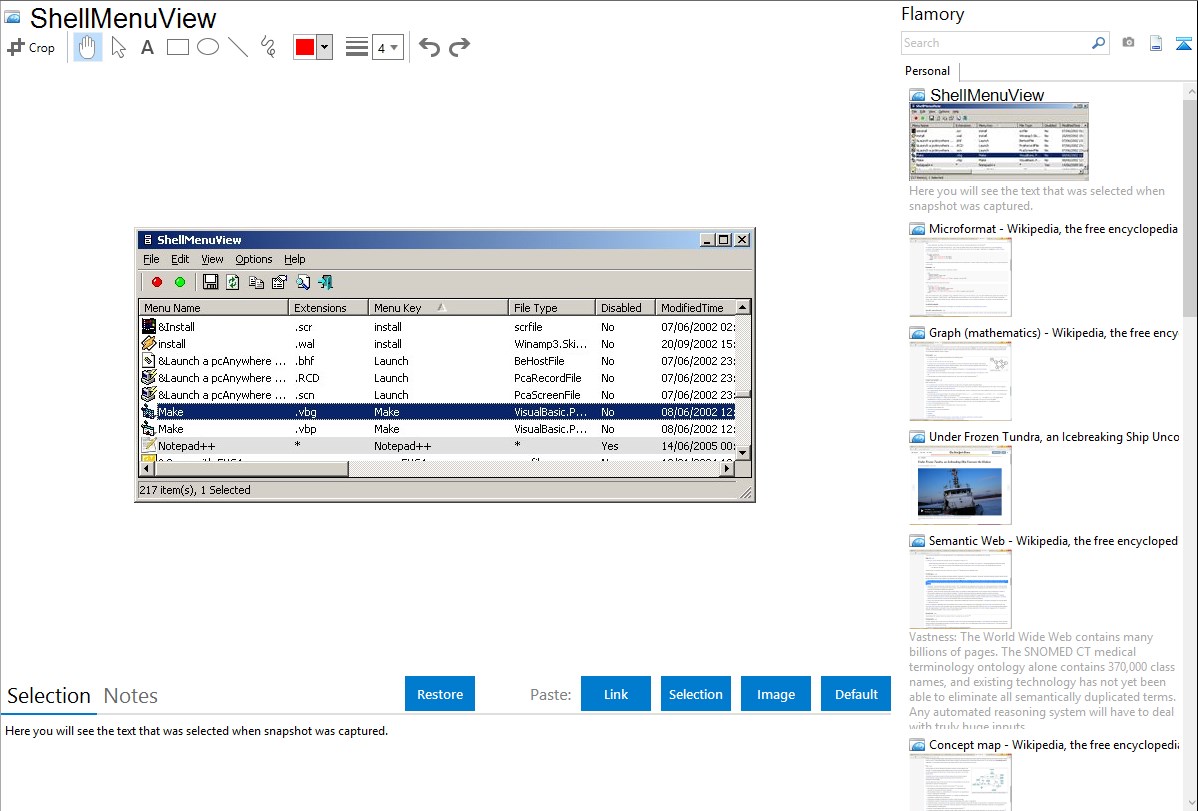Screen dimensions: 1198x811
Task: Open the Options menu in ShellMenuView
Action: (254, 259)
